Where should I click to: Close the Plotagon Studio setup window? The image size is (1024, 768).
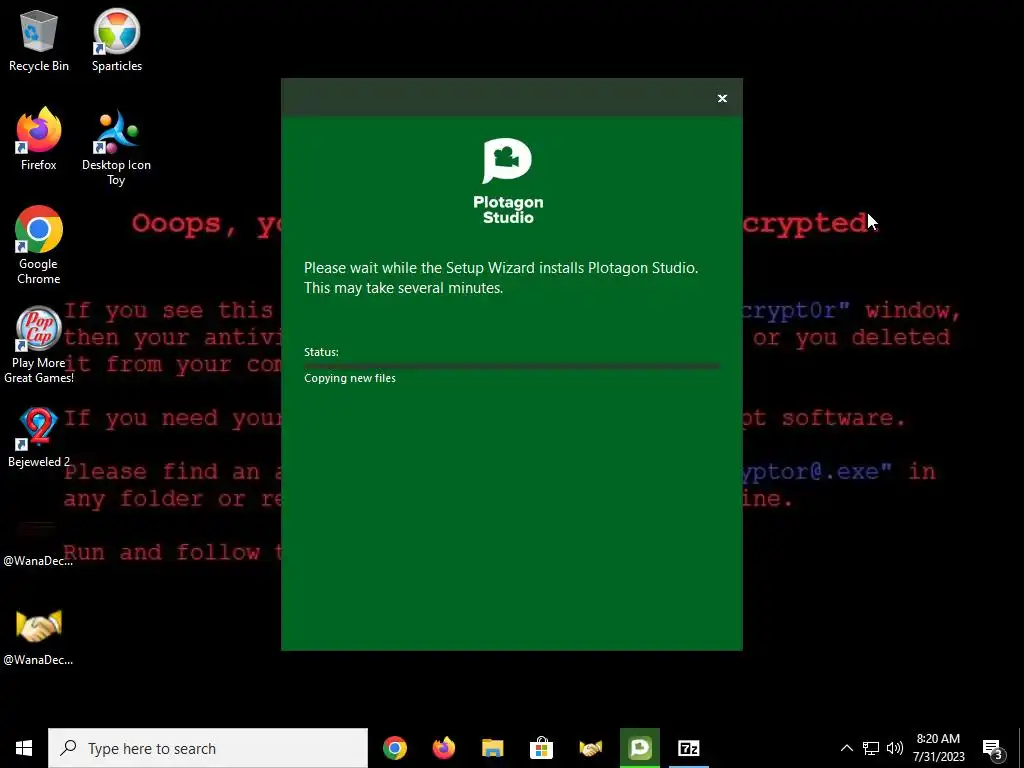click(722, 98)
